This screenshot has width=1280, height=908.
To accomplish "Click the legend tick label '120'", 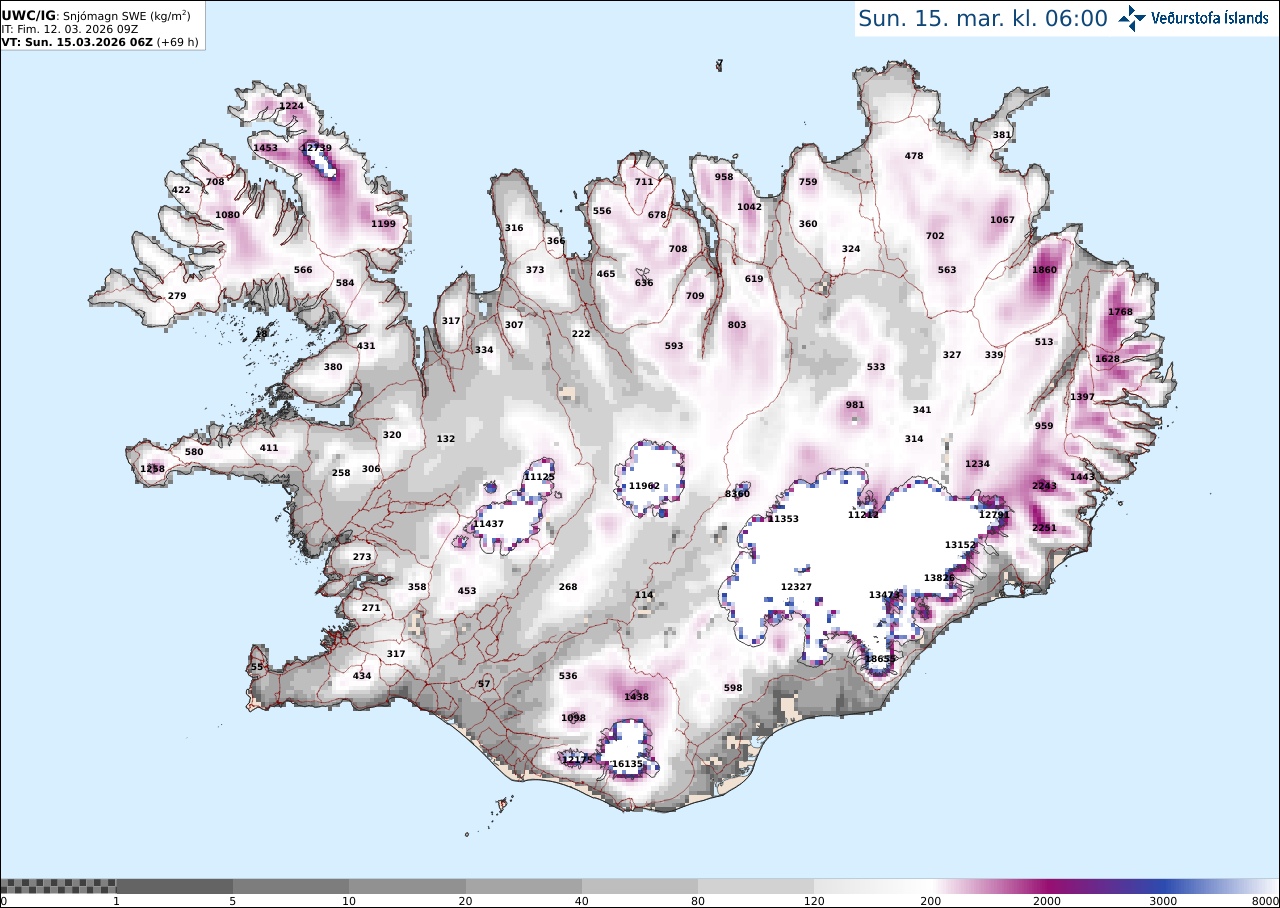I will tap(814, 901).
